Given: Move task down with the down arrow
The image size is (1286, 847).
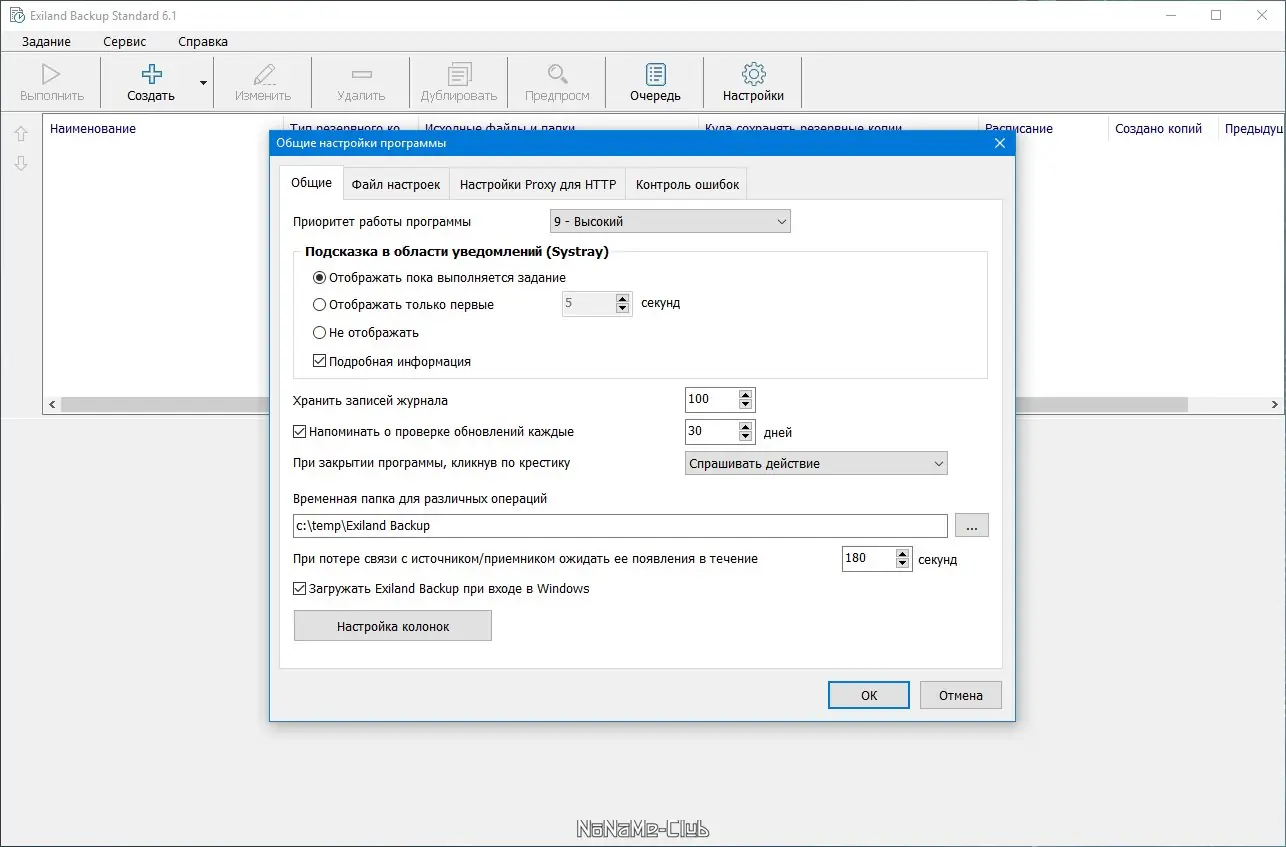Looking at the screenshot, I should coord(21,163).
